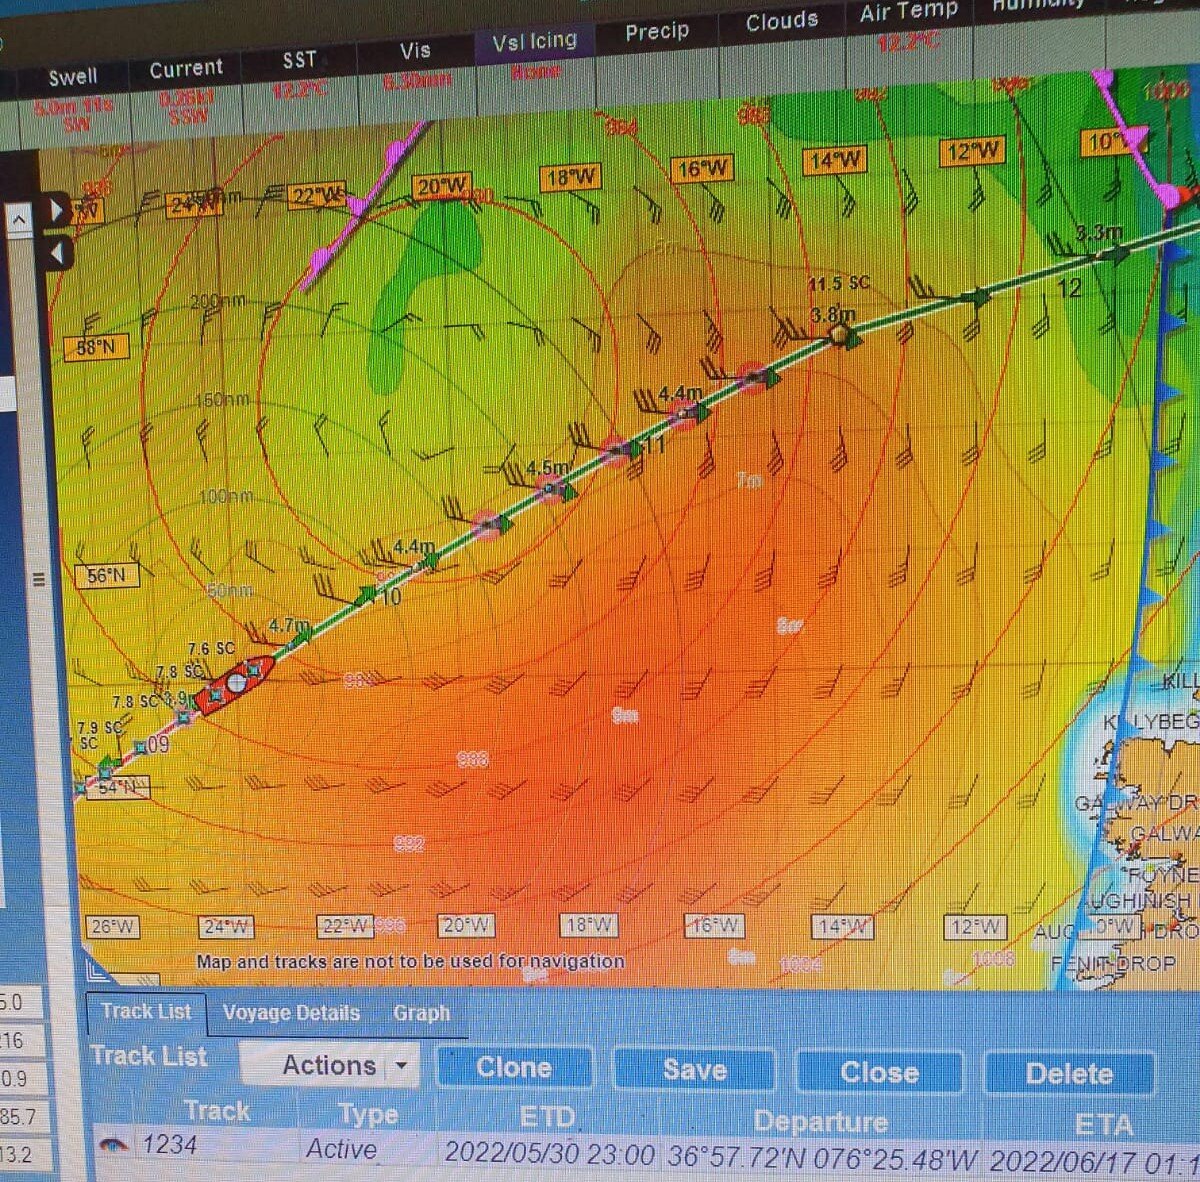
Task: Click the scroll-up arrow on left scrollbar
Action: (x=19, y=220)
